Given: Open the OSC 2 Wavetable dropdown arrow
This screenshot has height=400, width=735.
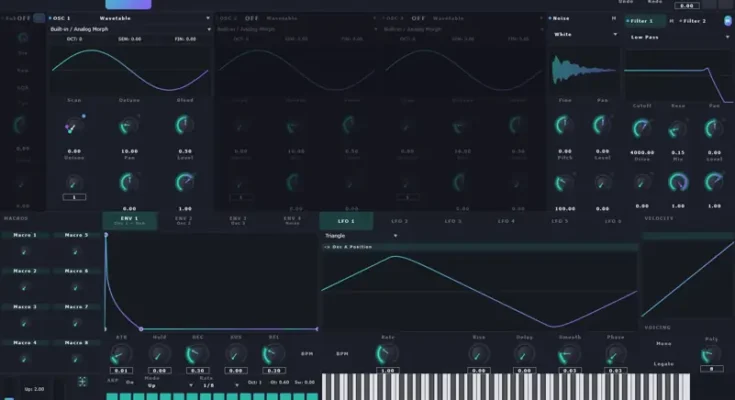Looking at the screenshot, I should [x=375, y=18].
